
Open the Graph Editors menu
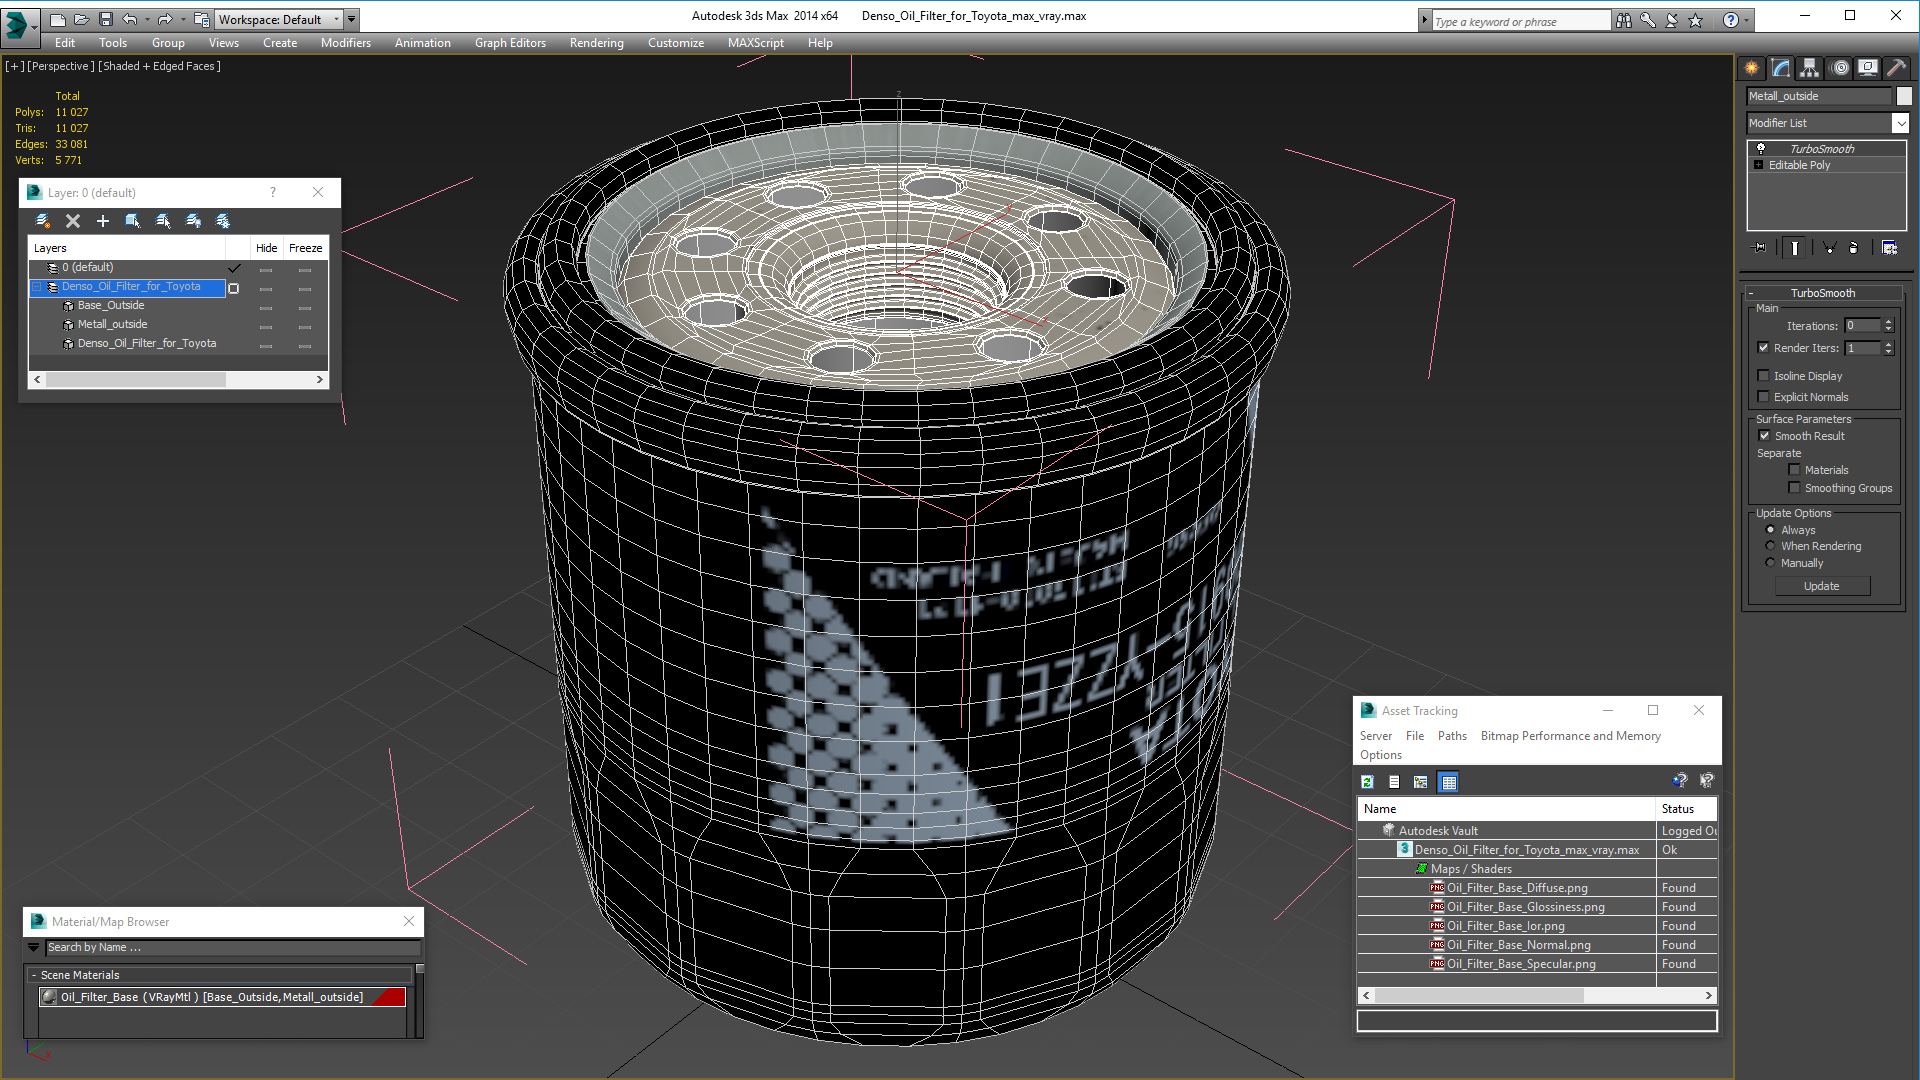click(510, 43)
